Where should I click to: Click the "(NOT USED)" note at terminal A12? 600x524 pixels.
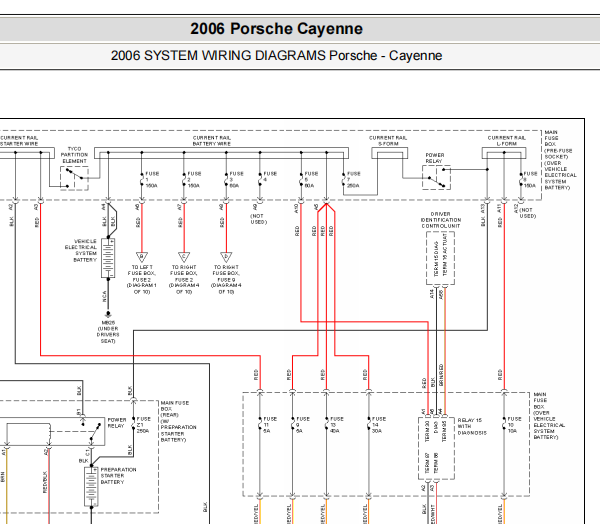(x=528, y=213)
